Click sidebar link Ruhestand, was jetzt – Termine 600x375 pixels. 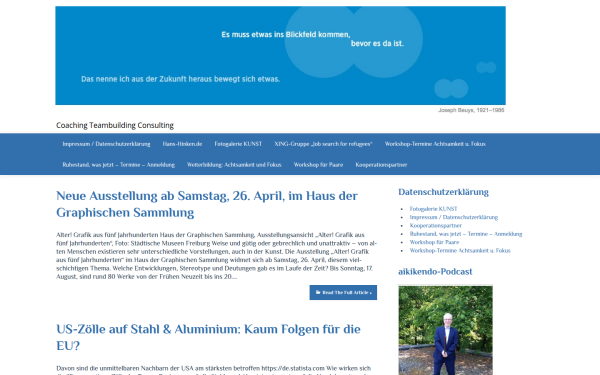tap(466, 234)
